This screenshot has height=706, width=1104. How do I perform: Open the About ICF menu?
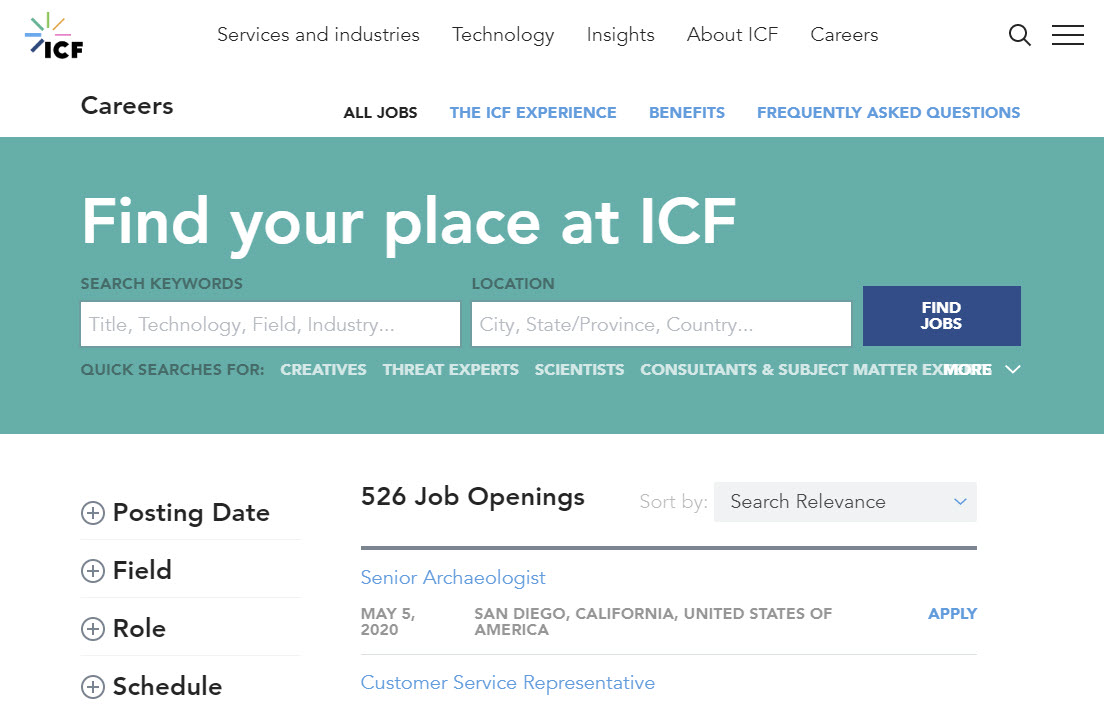(732, 35)
